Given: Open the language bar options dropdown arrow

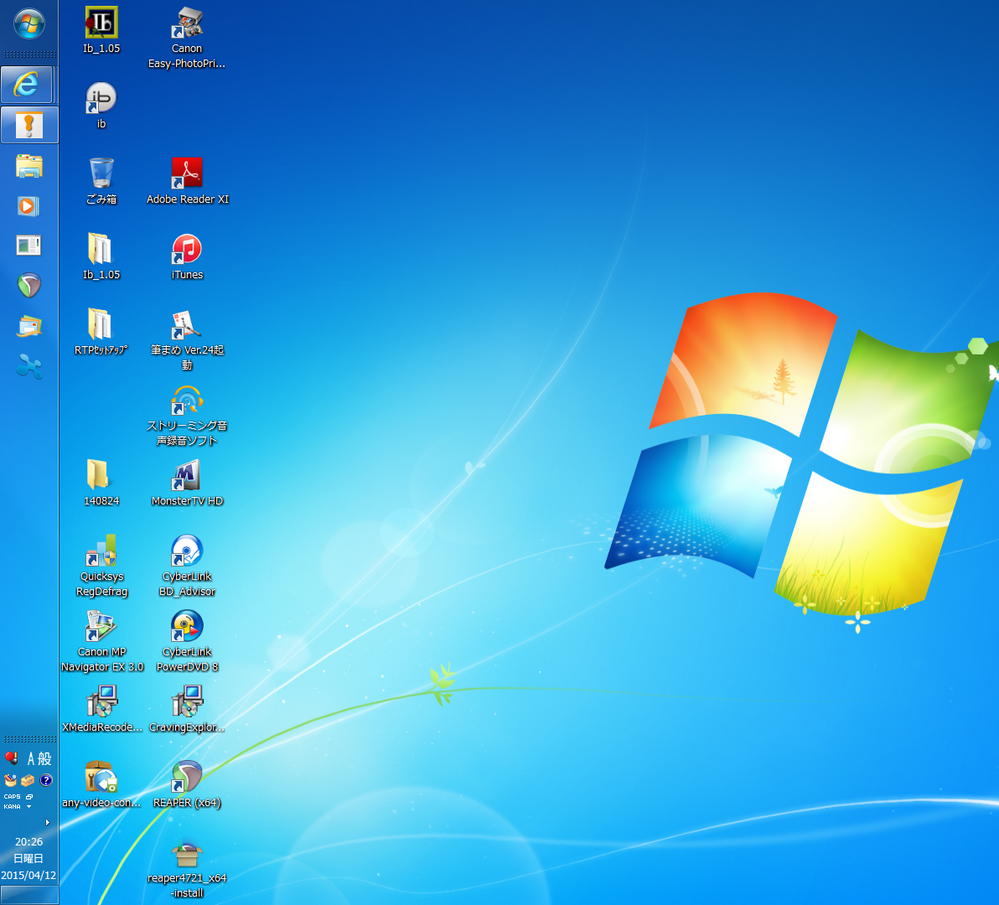Looking at the screenshot, I should [29, 807].
